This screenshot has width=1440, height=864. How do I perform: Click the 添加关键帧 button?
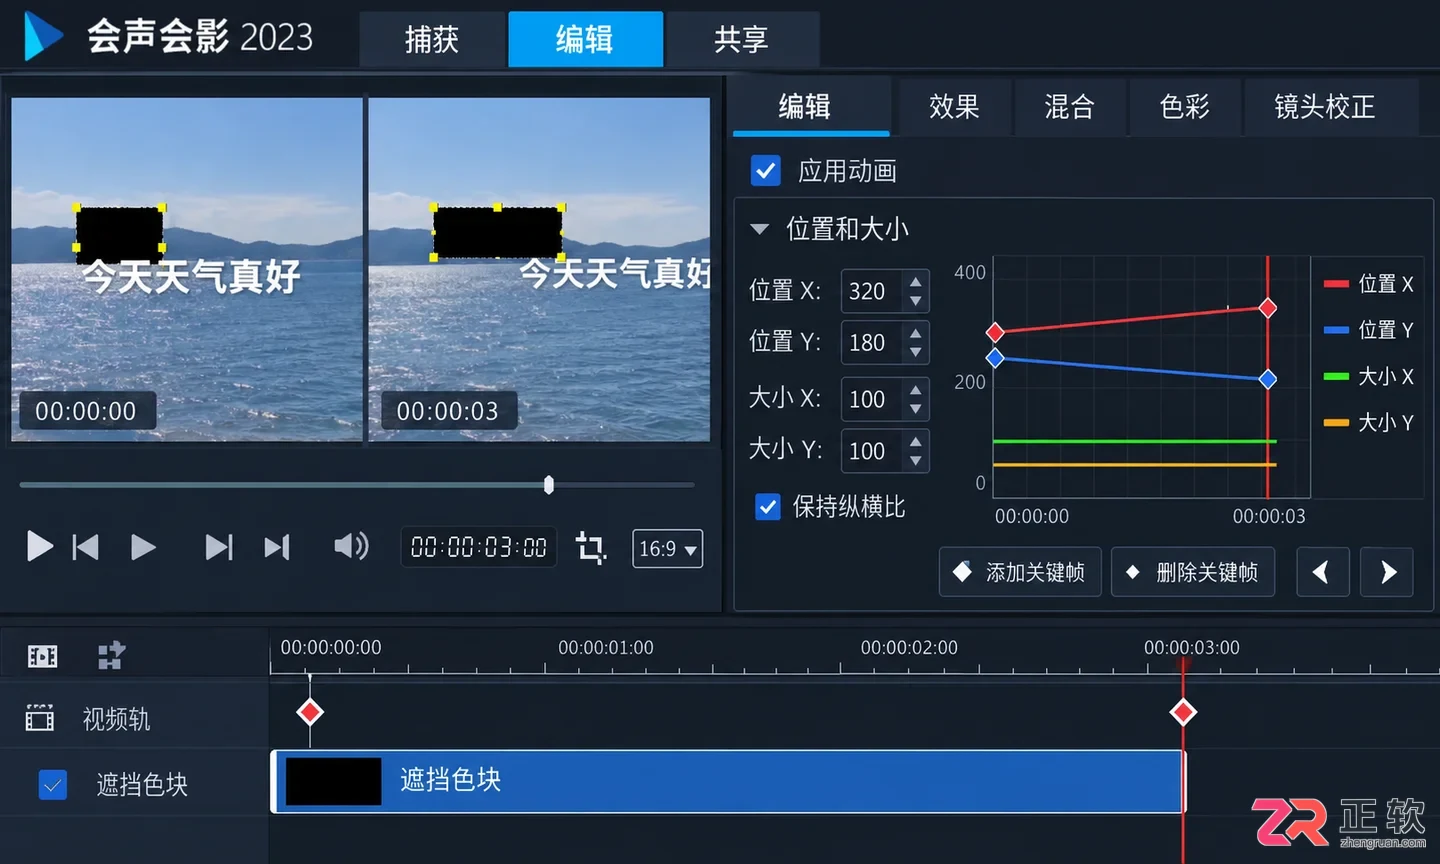[x=1020, y=572]
